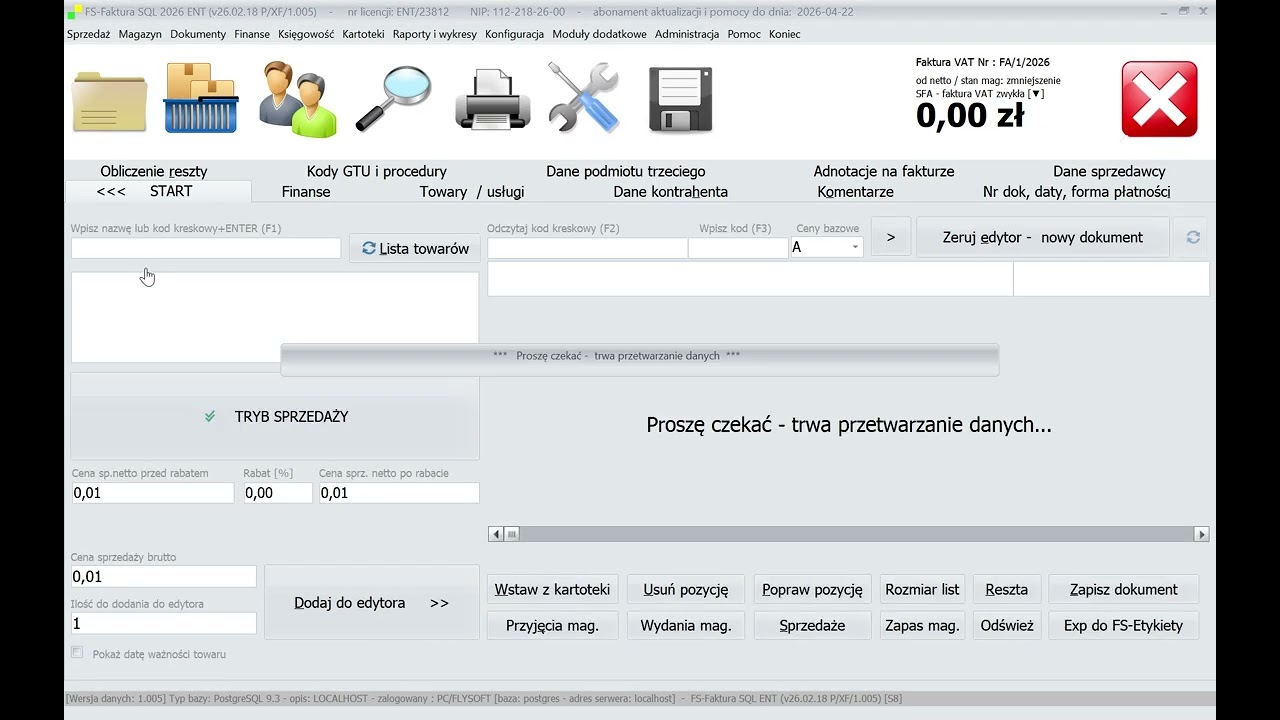Open the Księgowość menu

[x=306, y=34]
